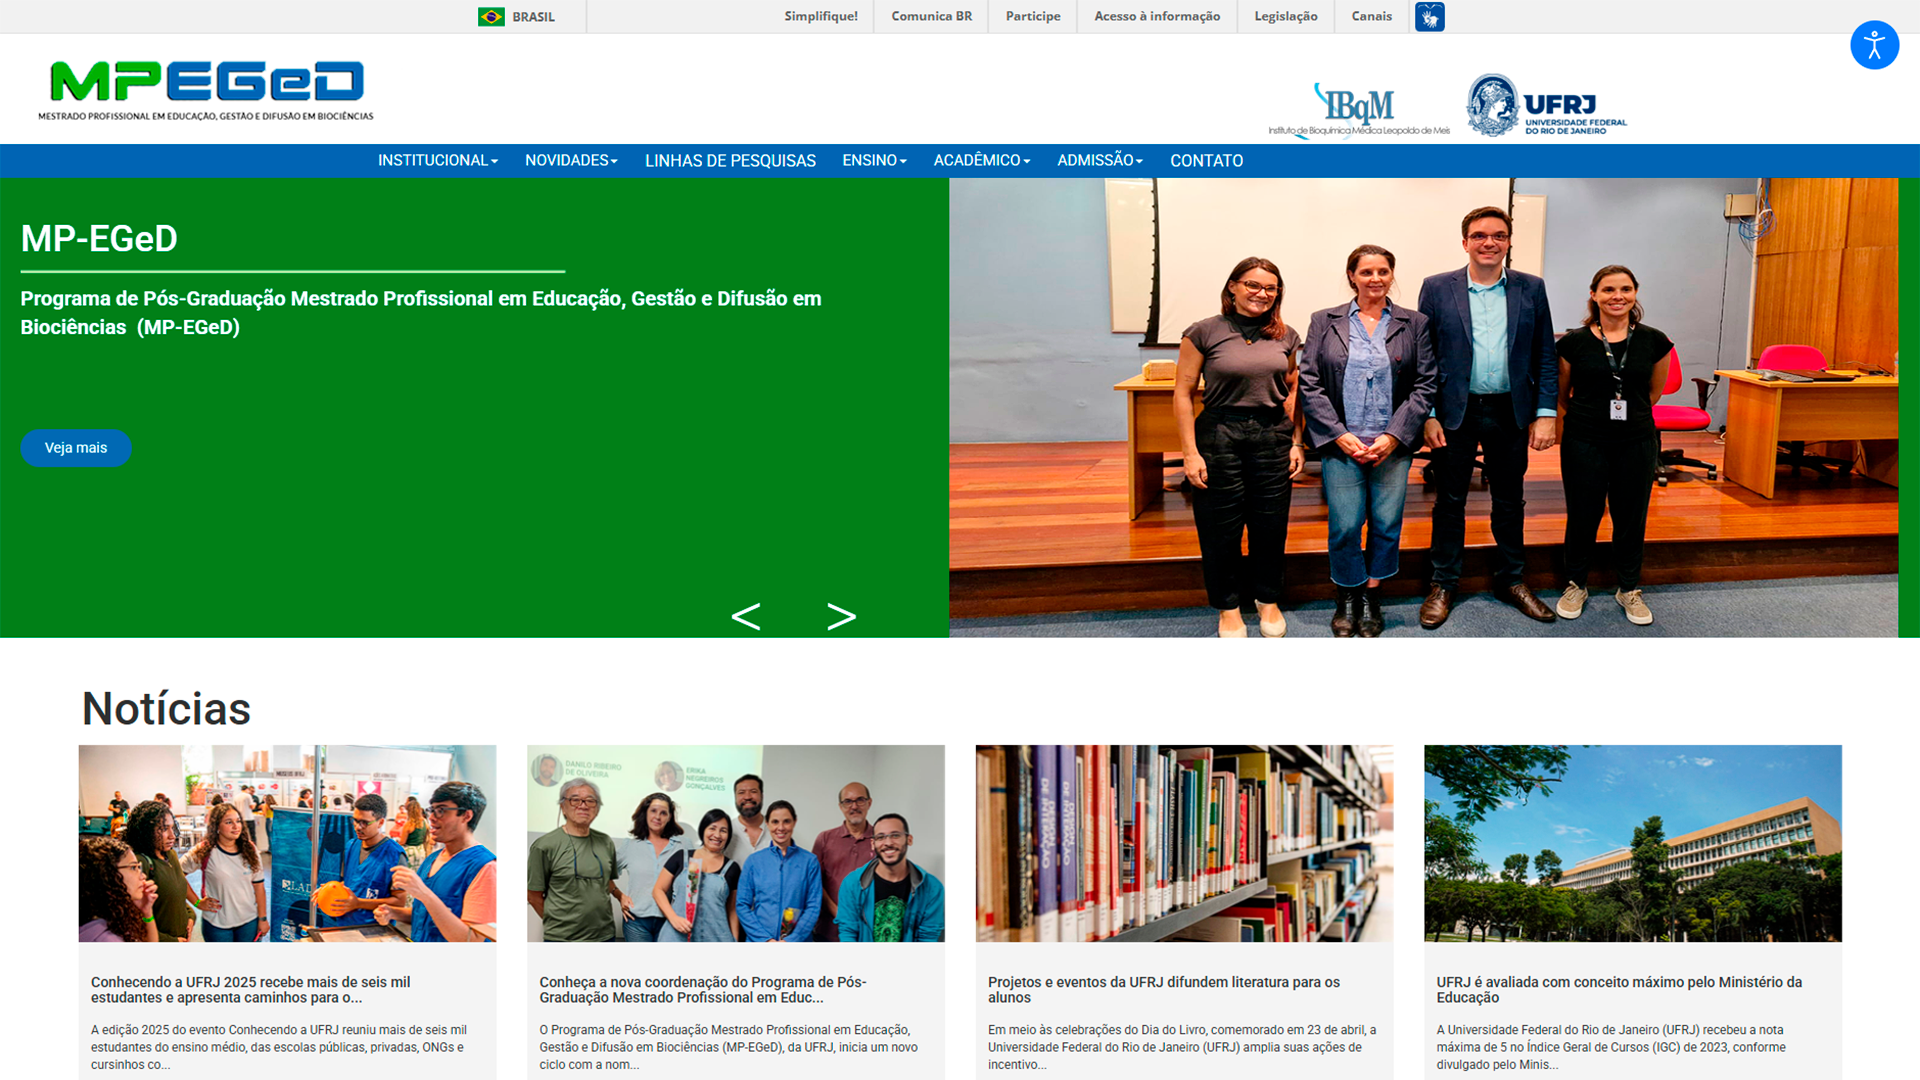Expand the Institucional dropdown menu
Image resolution: width=1920 pixels, height=1080 pixels.
pyautogui.click(x=437, y=160)
